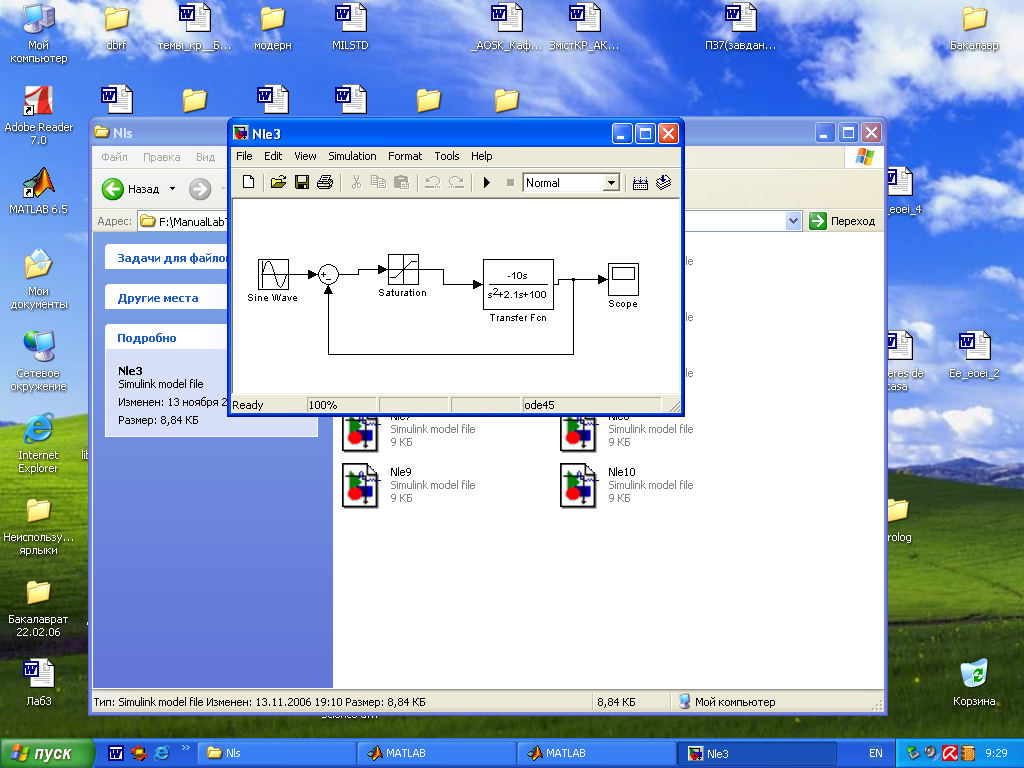
Task: Click the Назад back button in Nls Explorer
Action: click(131, 189)
